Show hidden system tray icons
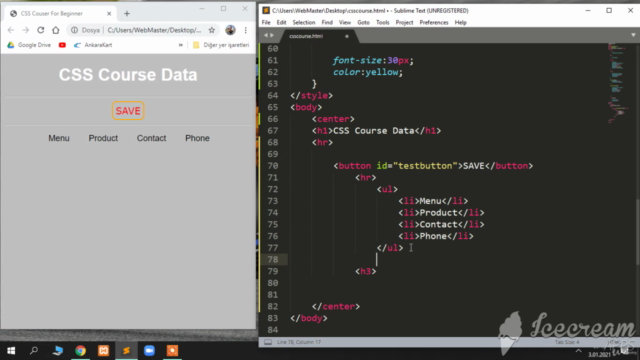Image resolution: width=640 pixels, height=360 pixels. point(578,351)
